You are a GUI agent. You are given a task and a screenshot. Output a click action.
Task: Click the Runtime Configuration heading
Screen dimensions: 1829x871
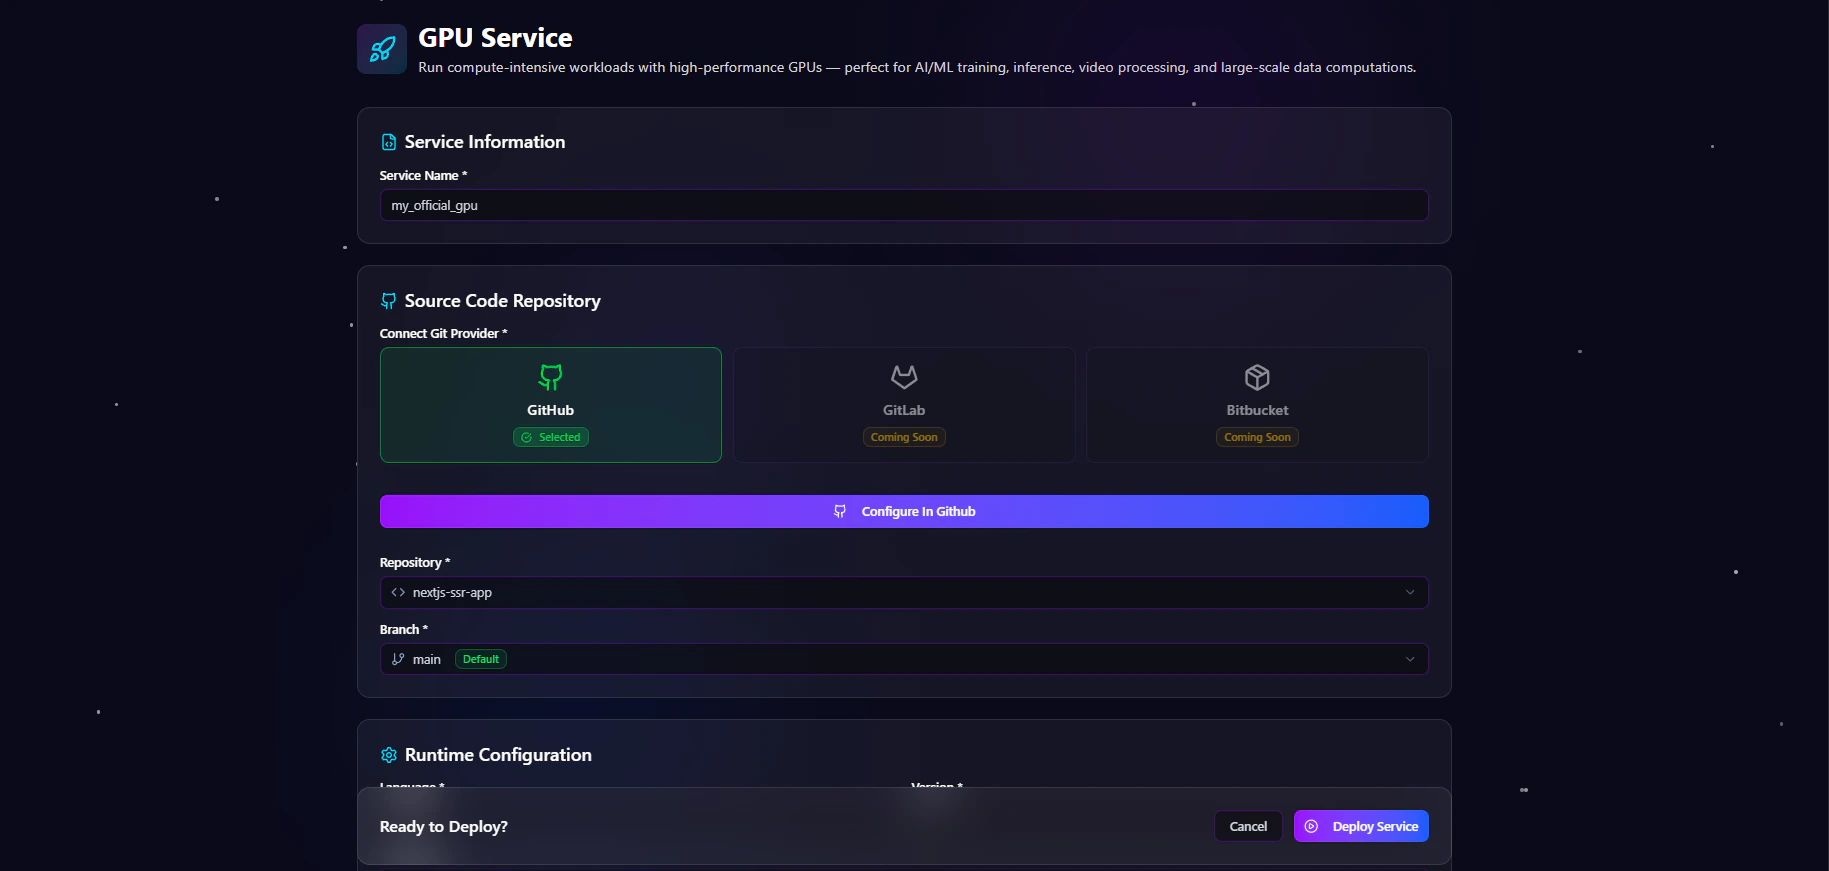point(498,755)
